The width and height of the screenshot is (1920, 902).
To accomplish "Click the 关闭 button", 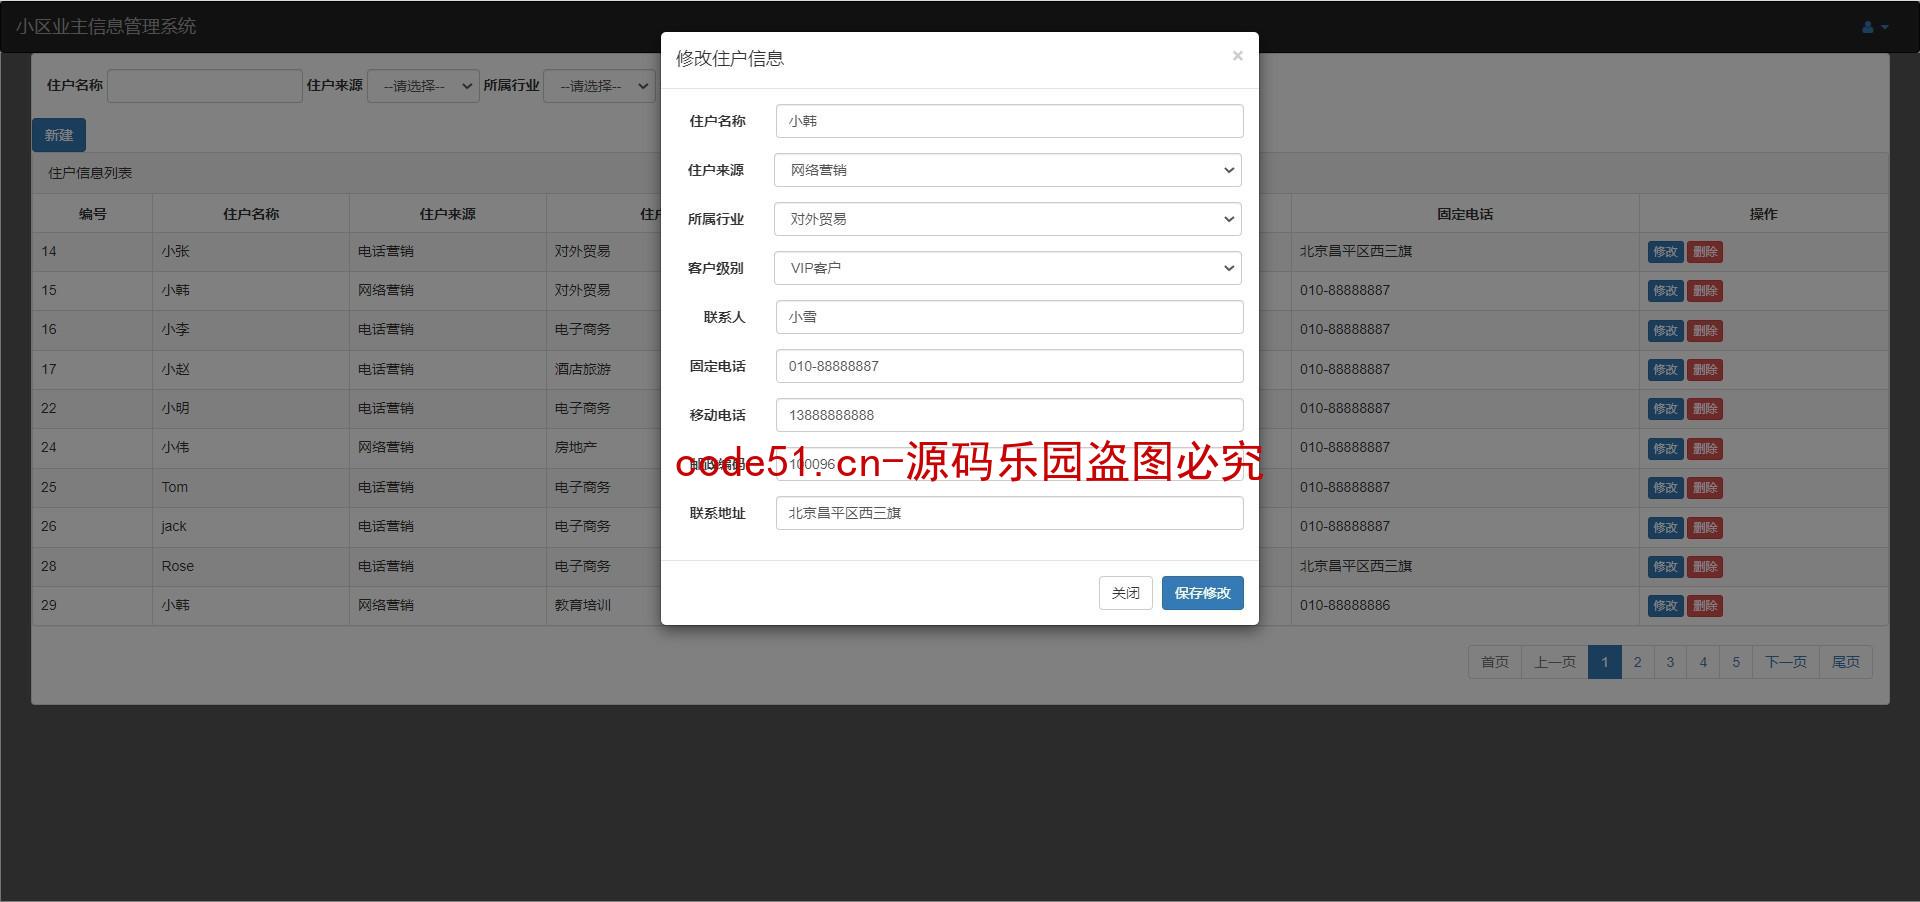I will (1125, 593).
